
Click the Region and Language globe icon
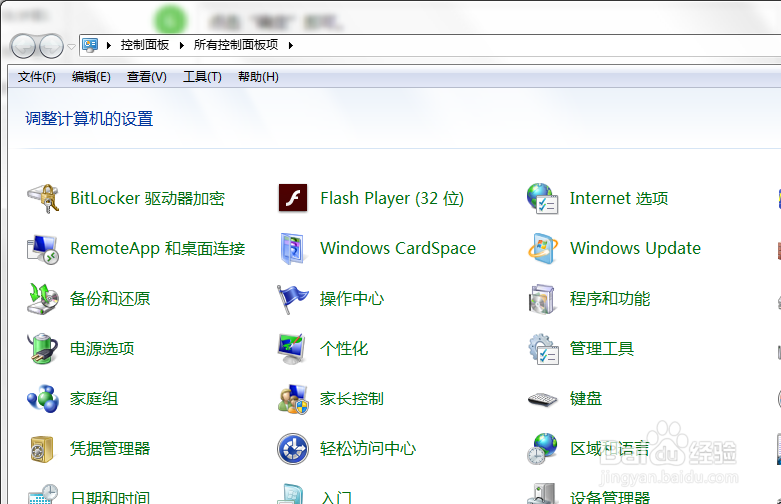[x=542, y=449]
